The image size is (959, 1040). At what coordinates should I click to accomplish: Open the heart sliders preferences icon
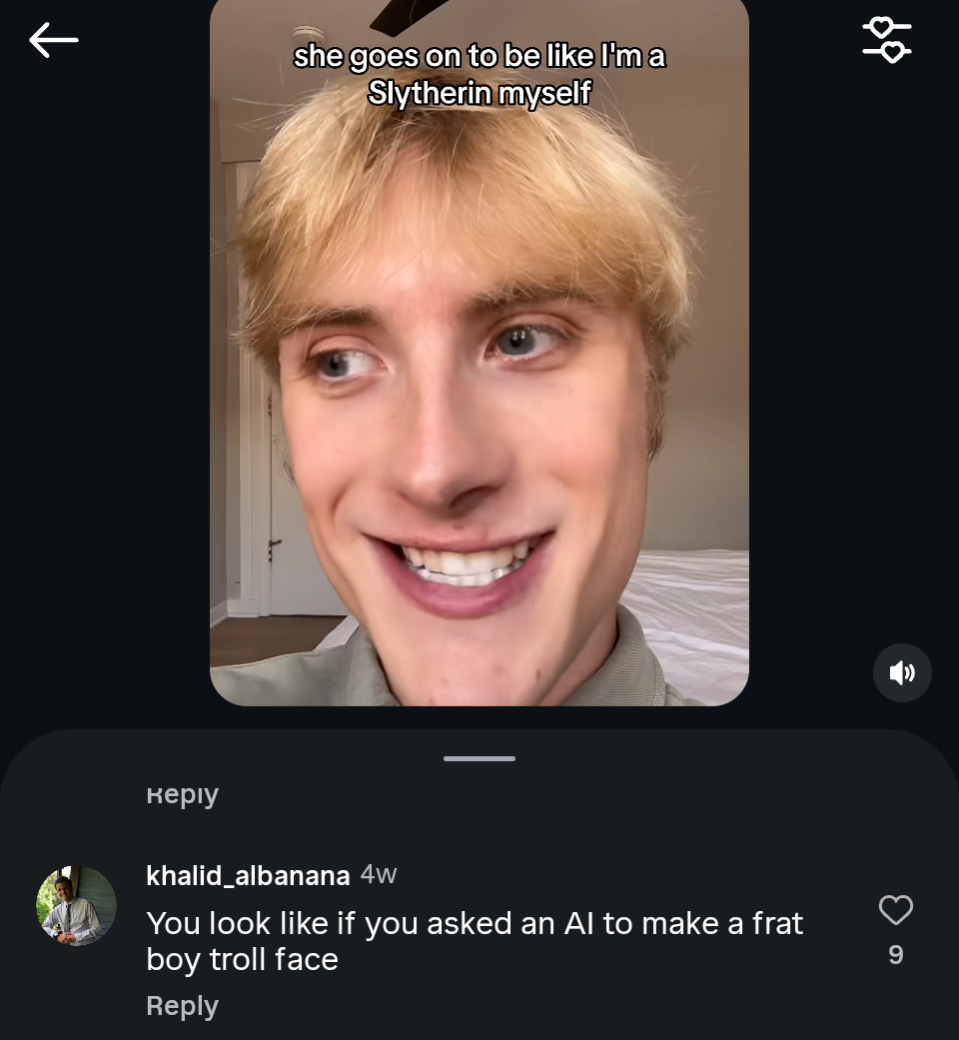pos(886,40)
